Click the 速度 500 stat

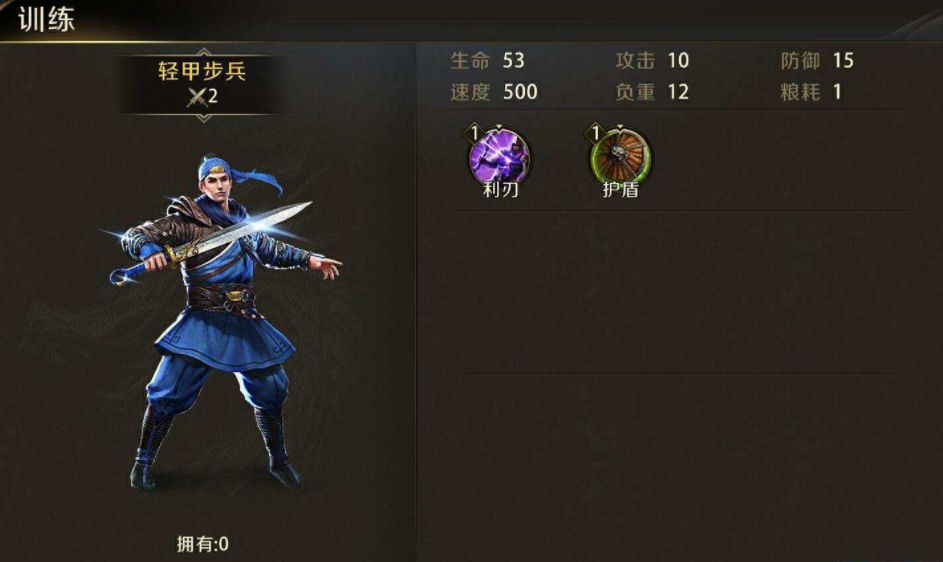[494, 92]
